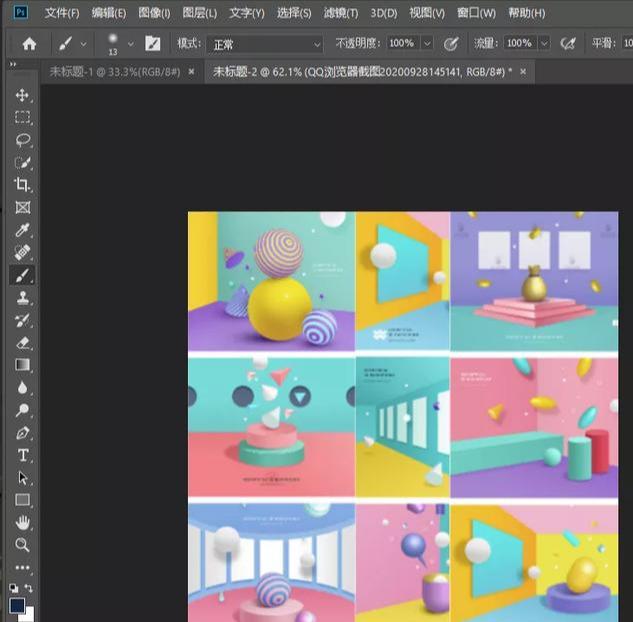The height and width of the screenshot is (622, 633).
Task: Select the Eyedropper tool
Action: (22, 230)
